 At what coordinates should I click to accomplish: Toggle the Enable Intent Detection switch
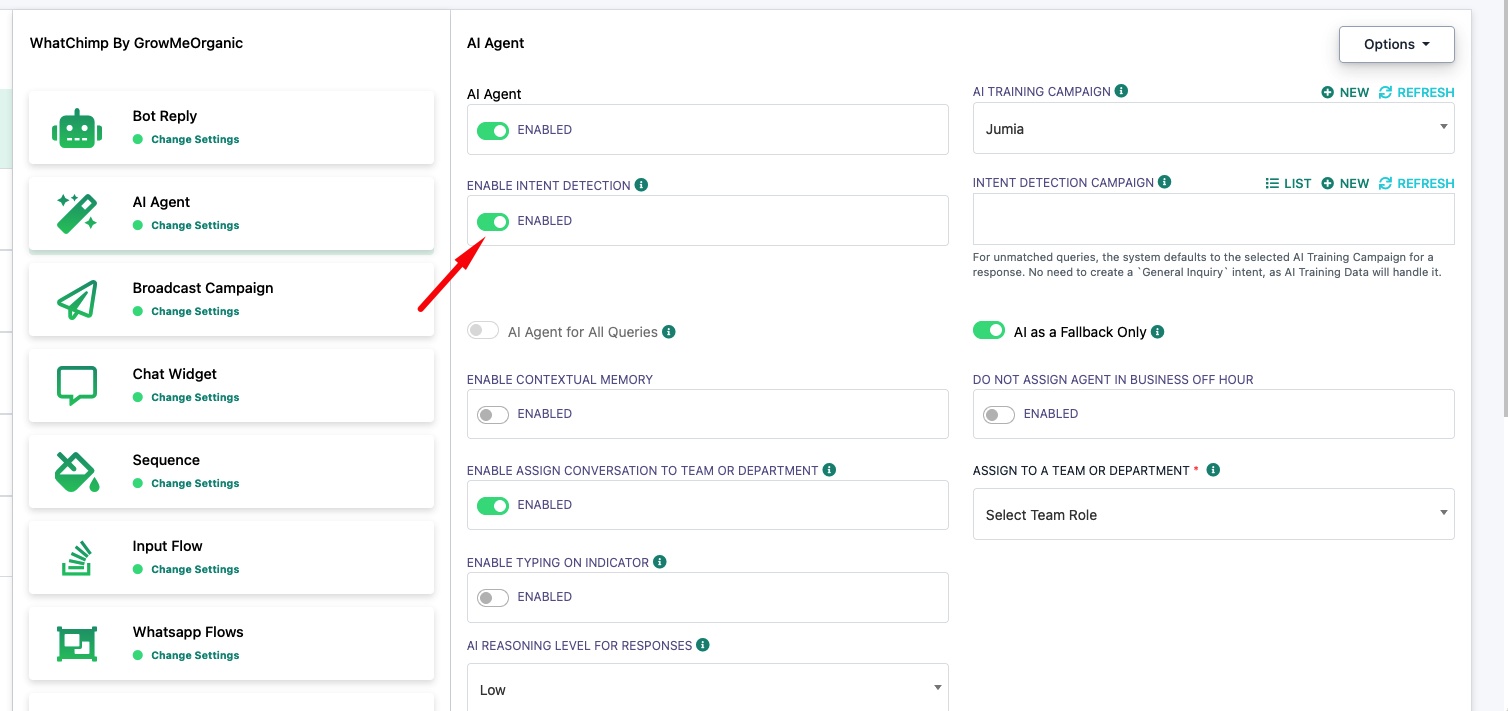point(493,221)
